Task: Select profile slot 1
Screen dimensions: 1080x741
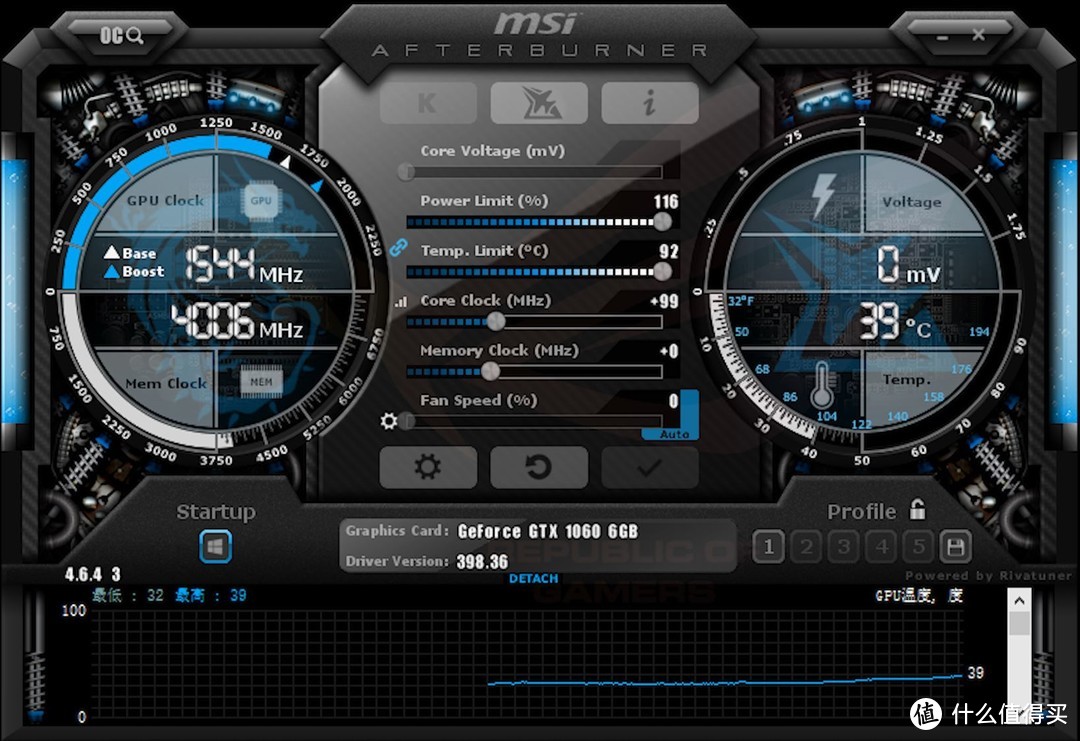Action: (x=768, y=547)
